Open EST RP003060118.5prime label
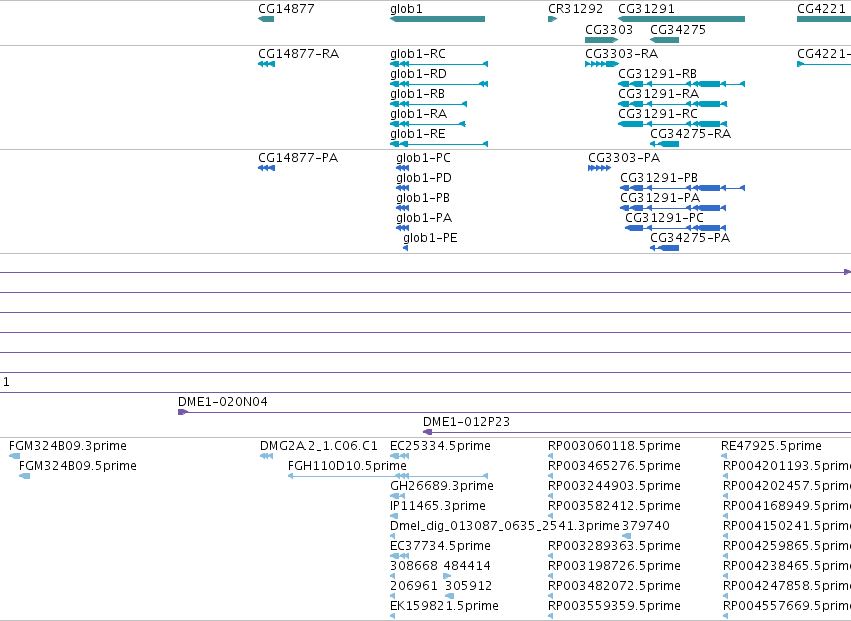The image size is (851, 621). pyautogui.click(x=614, y=446)
